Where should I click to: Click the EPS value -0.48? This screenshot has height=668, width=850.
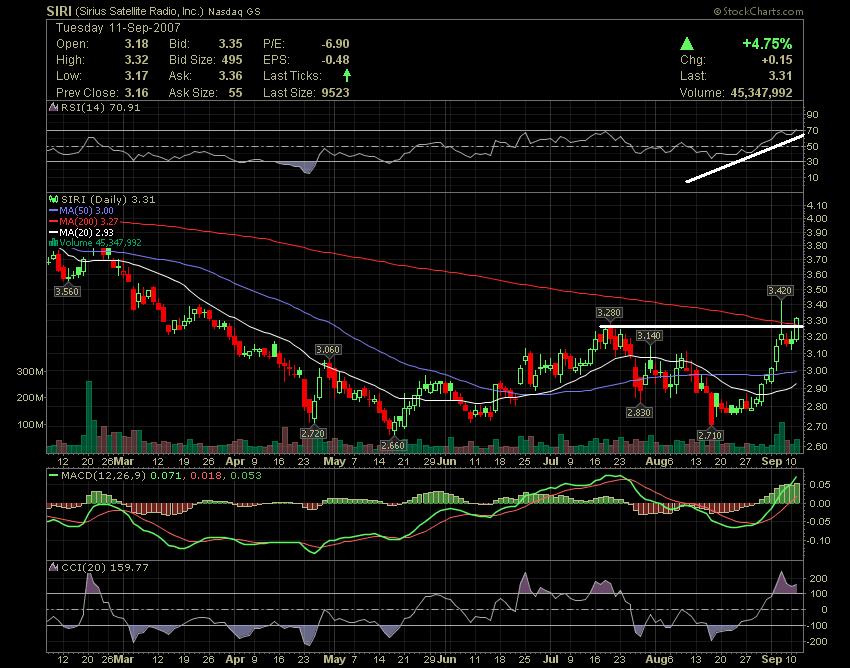(x=335, y=60)
